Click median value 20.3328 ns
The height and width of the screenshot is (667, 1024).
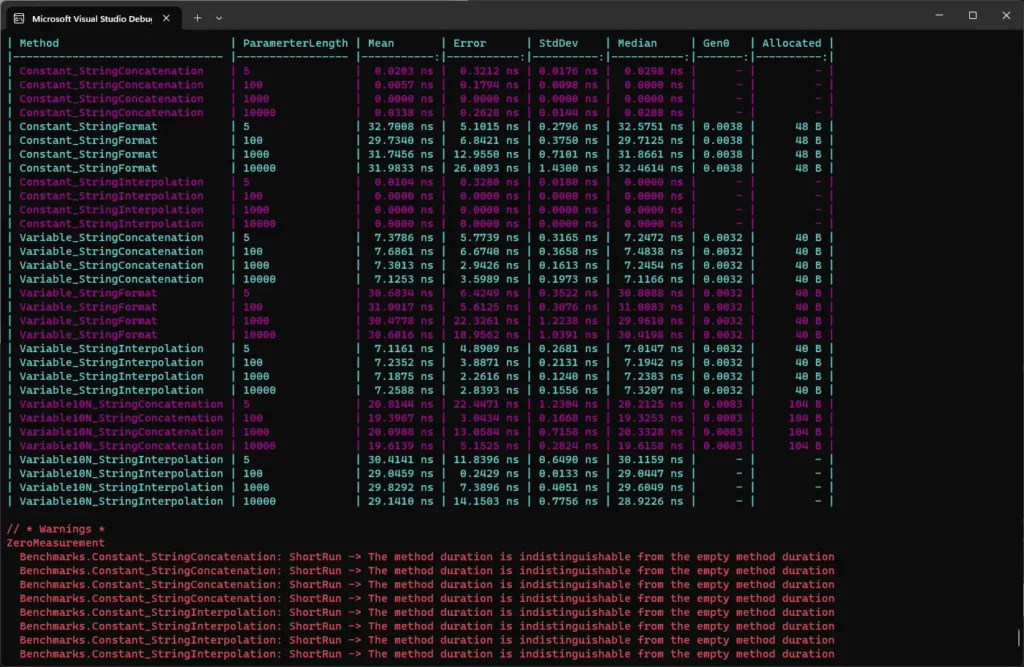click(650, 432)
